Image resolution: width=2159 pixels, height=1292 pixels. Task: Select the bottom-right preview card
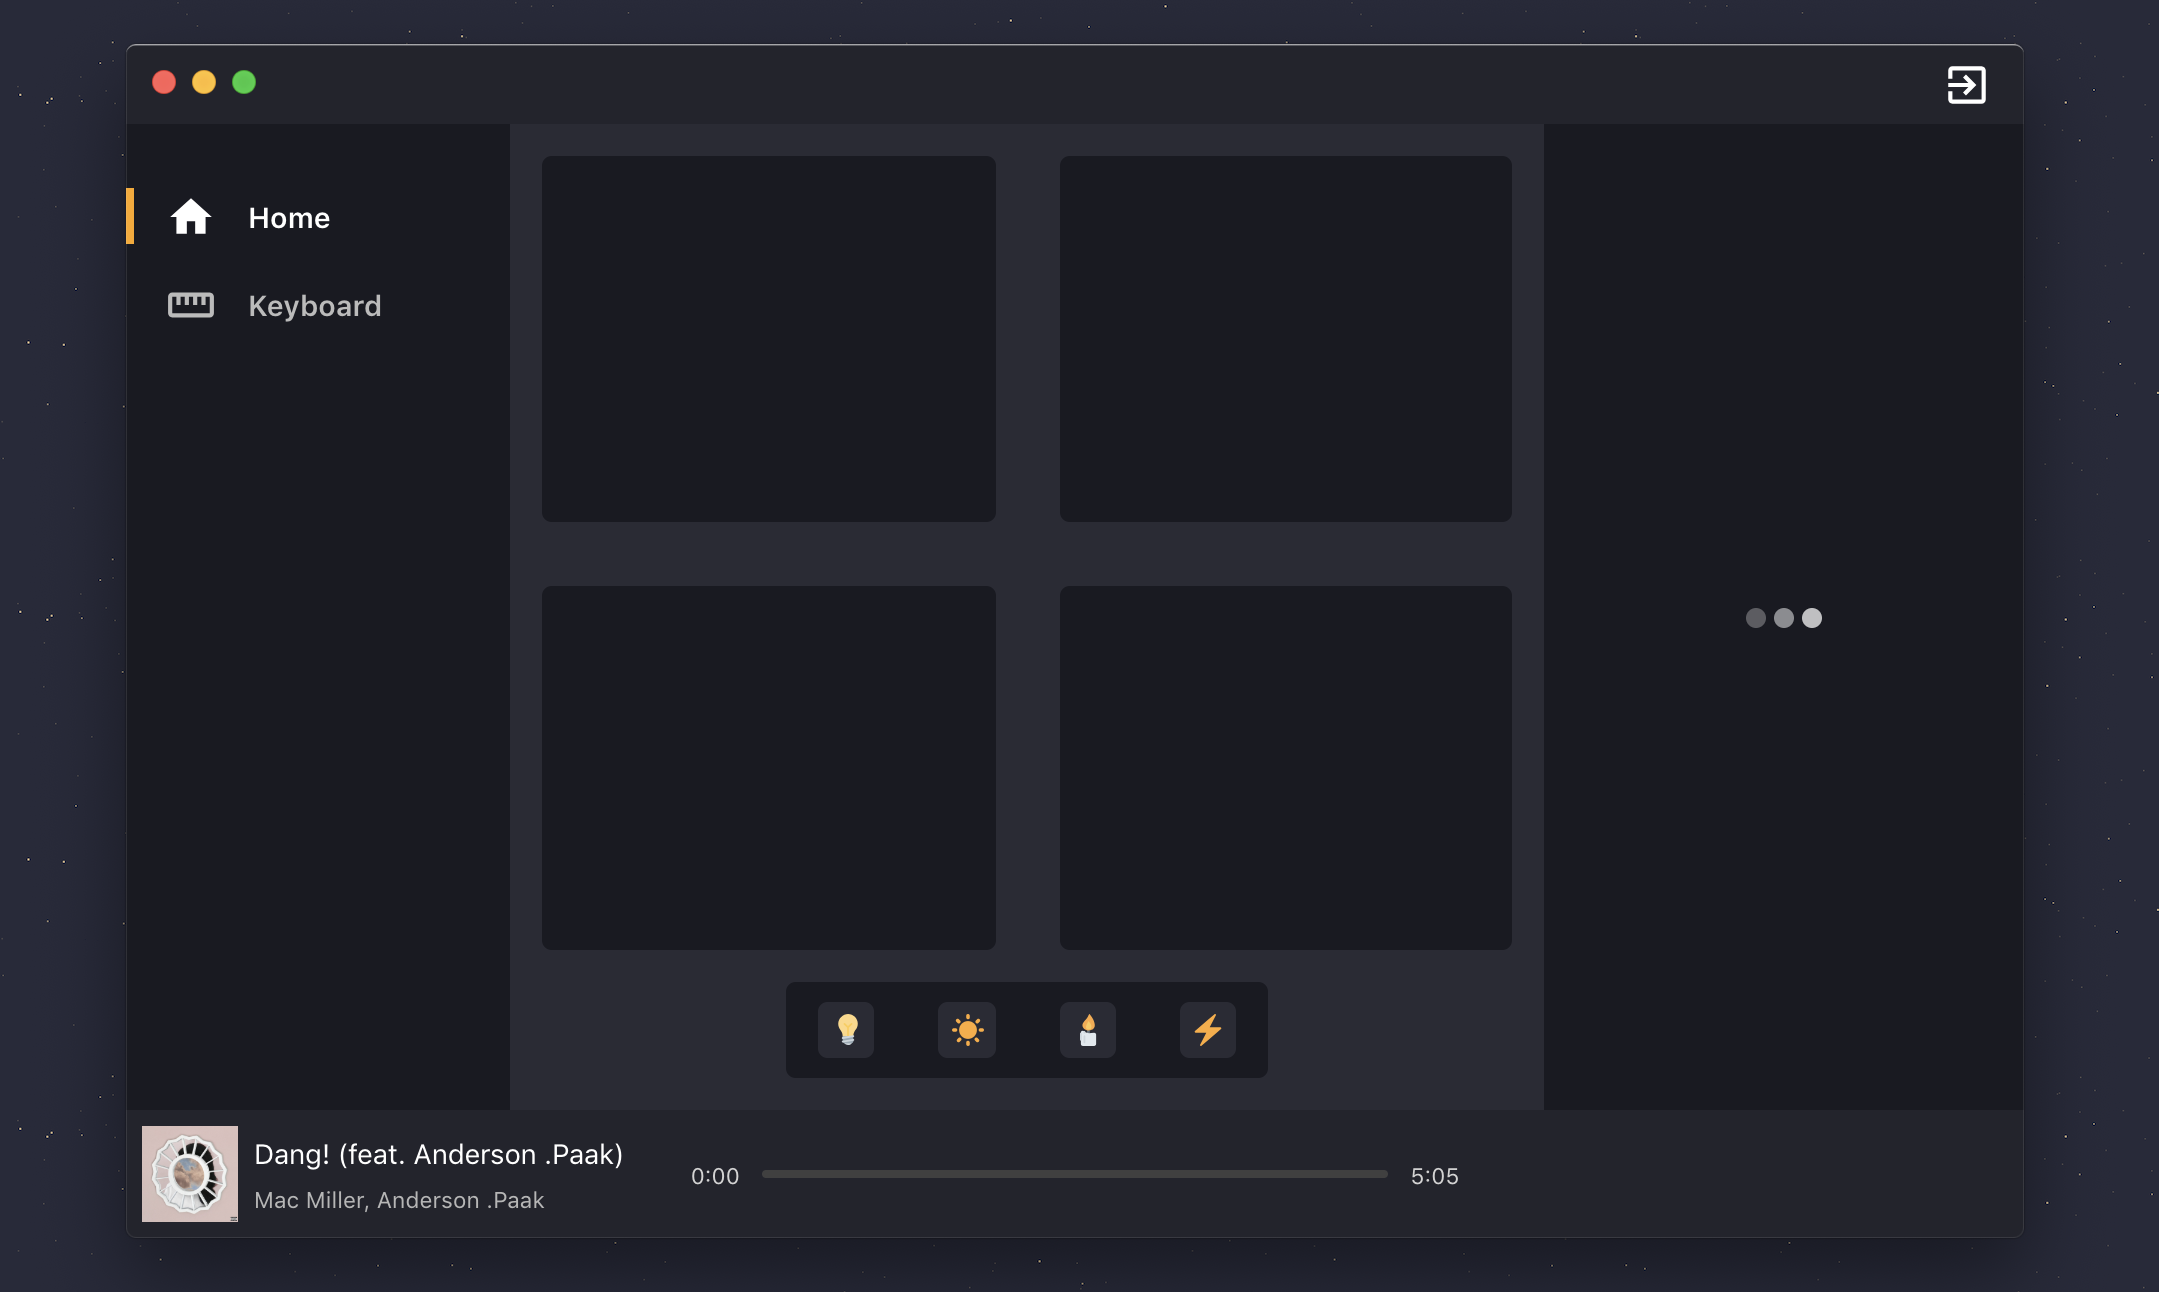coord(1285,767)
